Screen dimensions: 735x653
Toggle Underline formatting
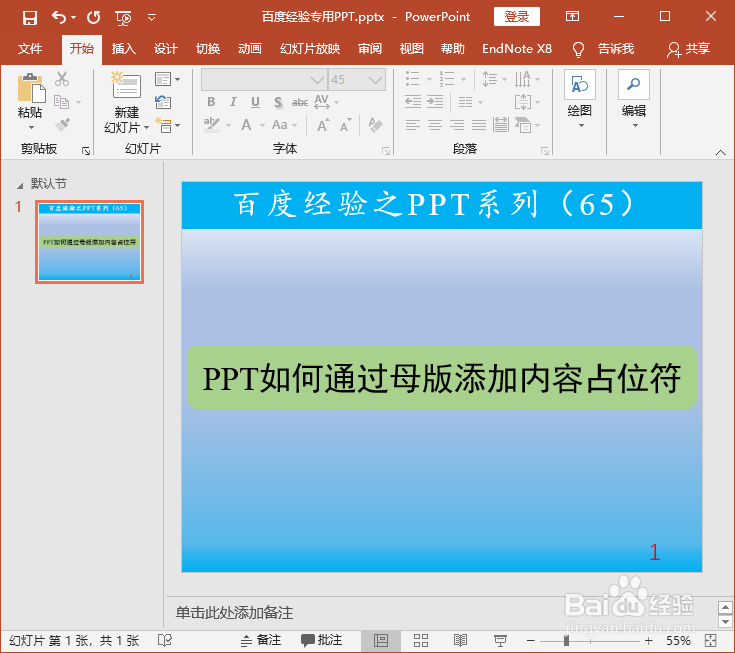255,102
